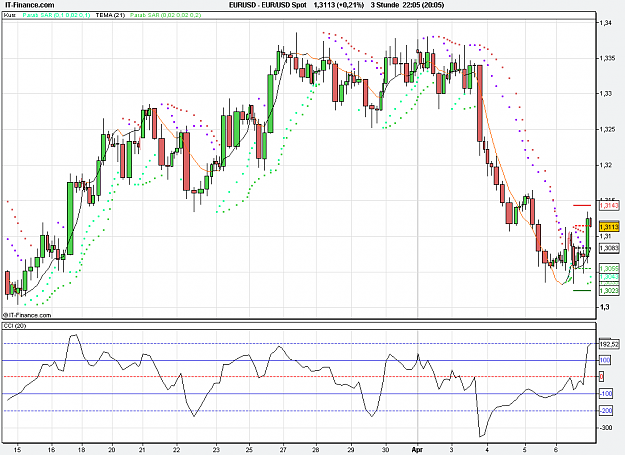Screen dimensions: 625x455
Task: Select the 'Parab SAR (0,02 0,02 0,2)' legend entry
Action: point(165,15)
